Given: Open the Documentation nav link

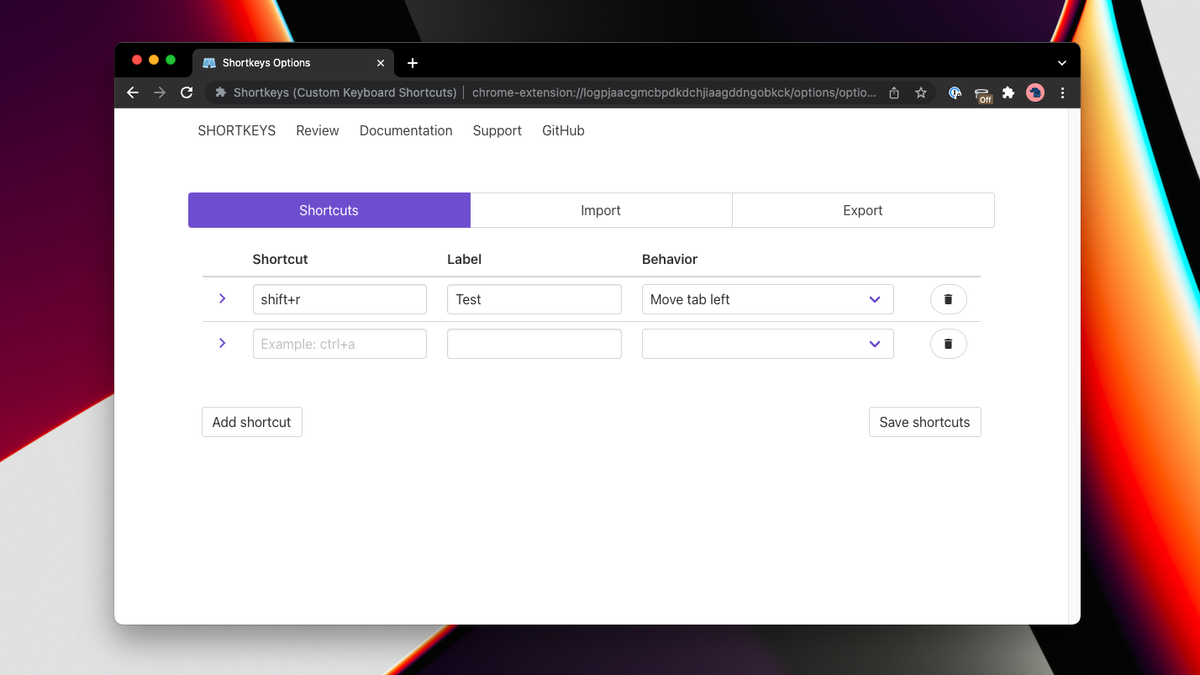Looking at the screenshot, I should coord(406,130).
